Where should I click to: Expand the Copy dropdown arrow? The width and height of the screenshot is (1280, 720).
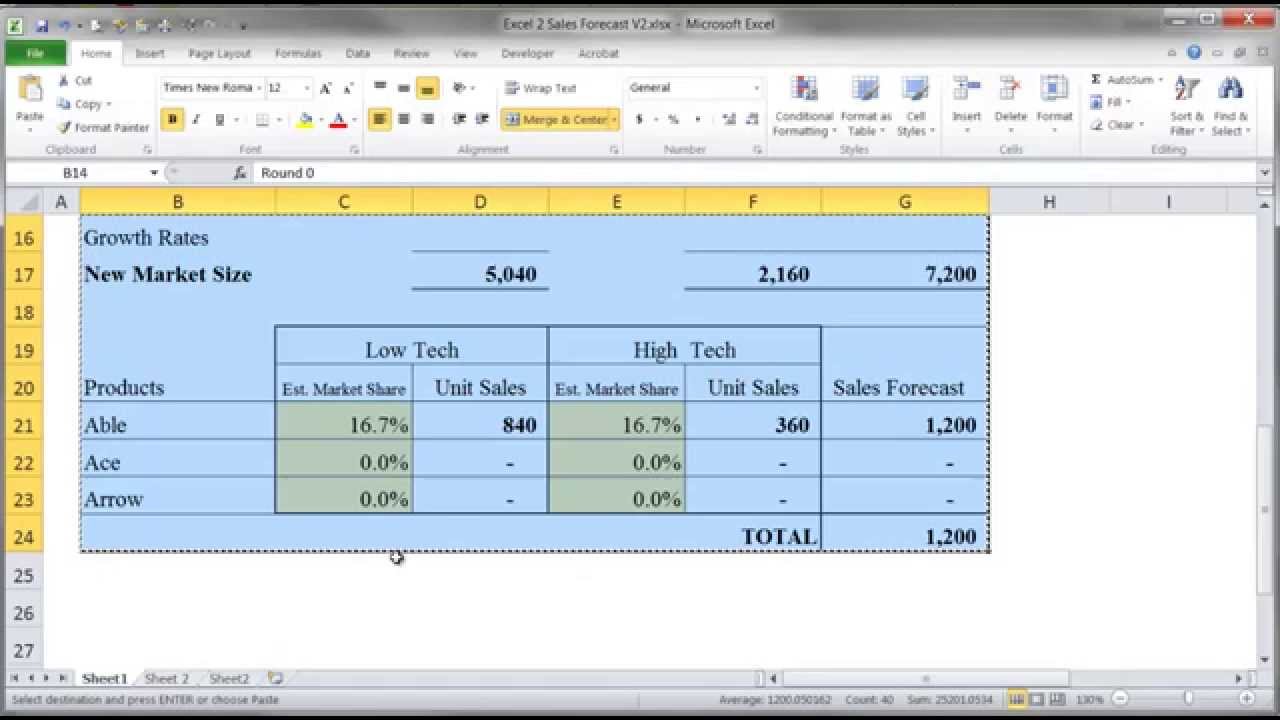(x=108, y=104)
